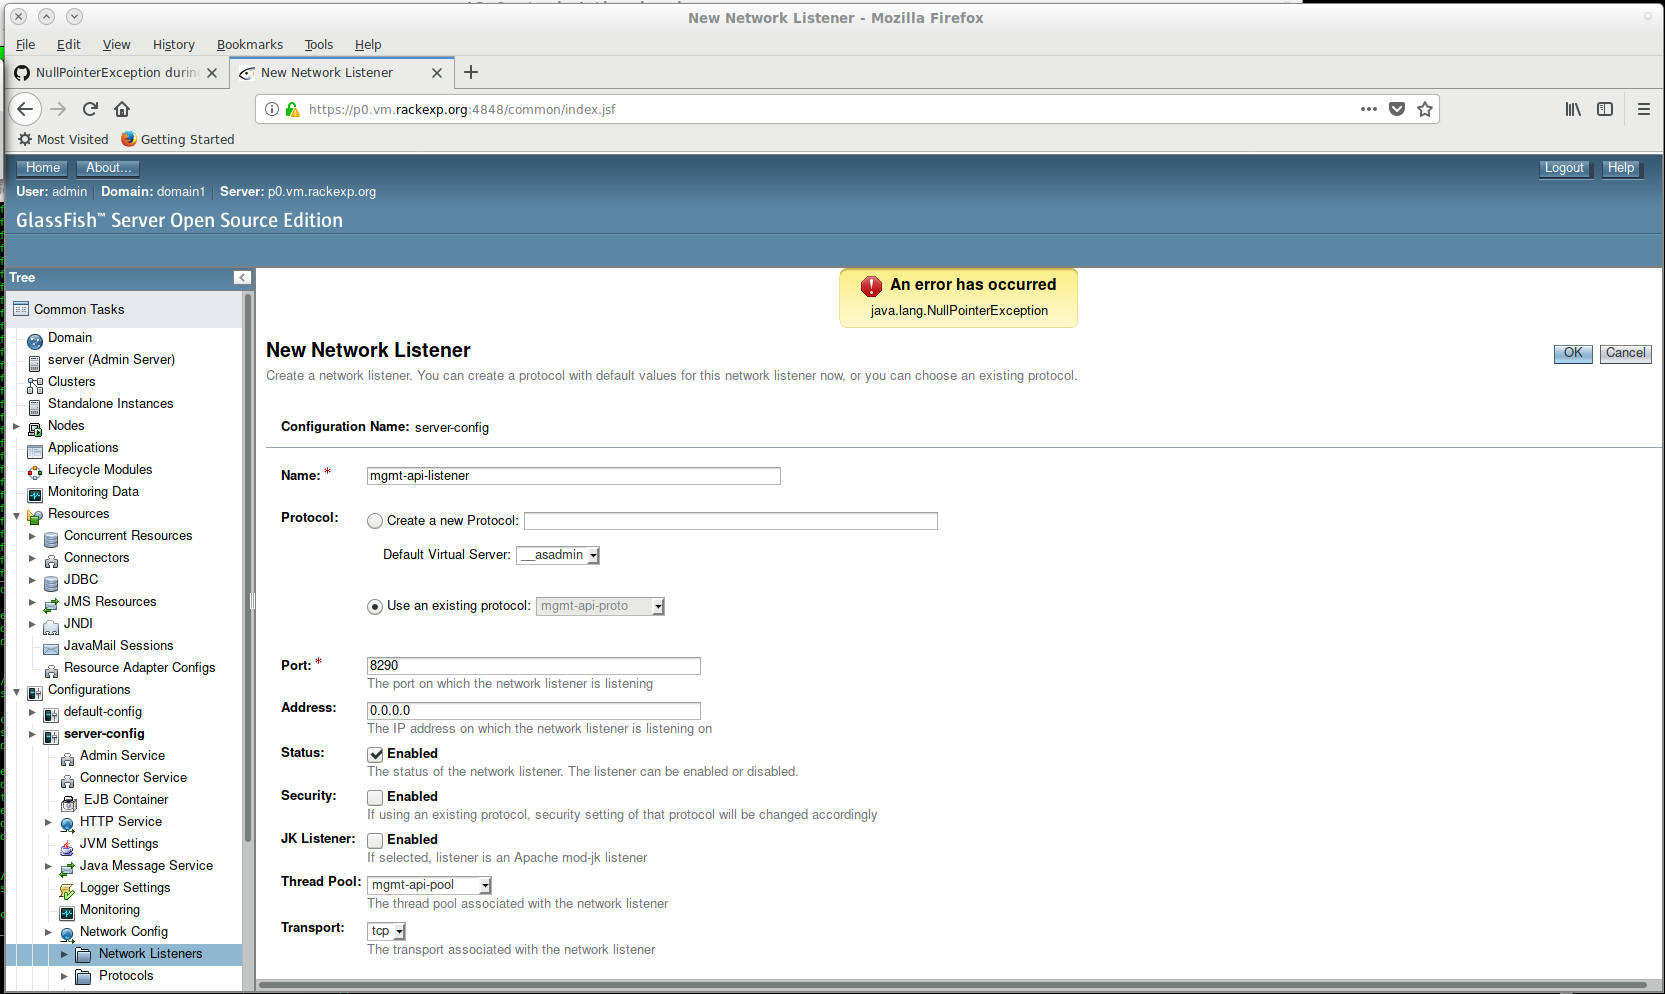Image resolution: width=1665 pixels, height=994 pixels.
Task: Open the Tools menu
Action: tap(318, 44)
